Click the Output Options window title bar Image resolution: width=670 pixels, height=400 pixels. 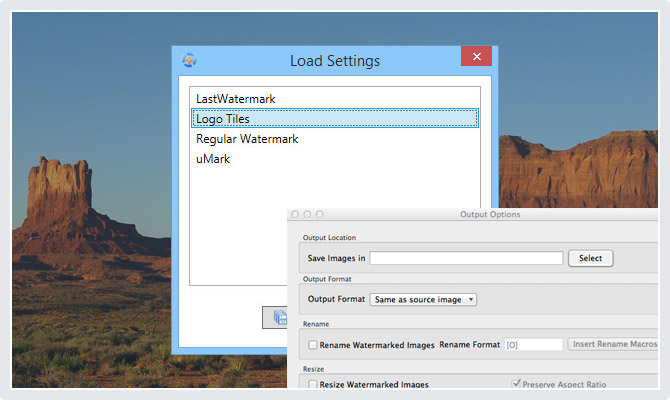(x=489, y=214)
